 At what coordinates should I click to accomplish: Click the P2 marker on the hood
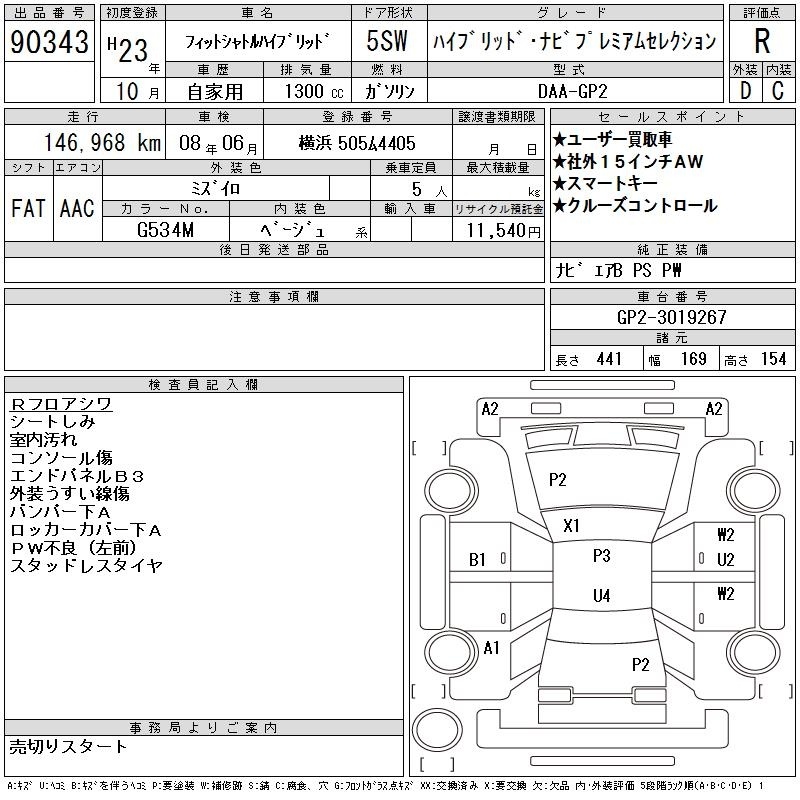[x=557, y=480]
